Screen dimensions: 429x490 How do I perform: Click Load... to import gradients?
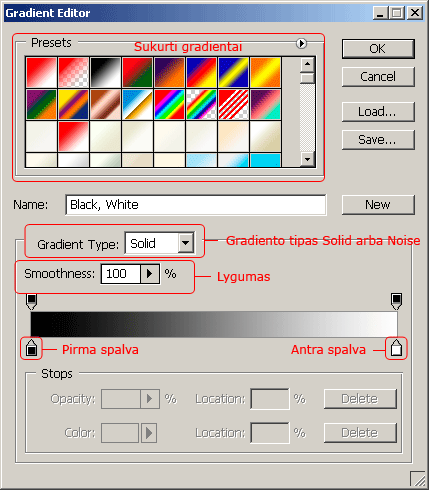(378, 112)
